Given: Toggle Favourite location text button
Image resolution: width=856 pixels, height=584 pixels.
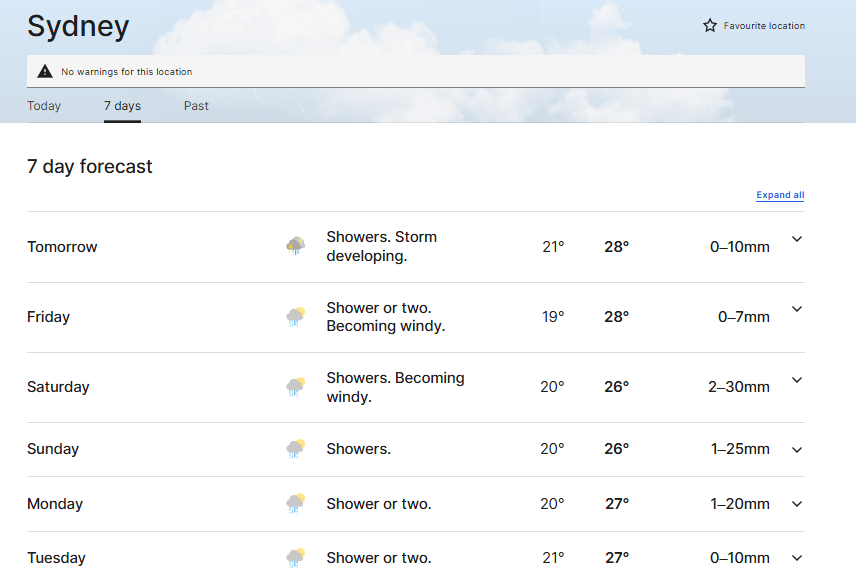Looking at the screenshot, I should click(x=764, y=26).
